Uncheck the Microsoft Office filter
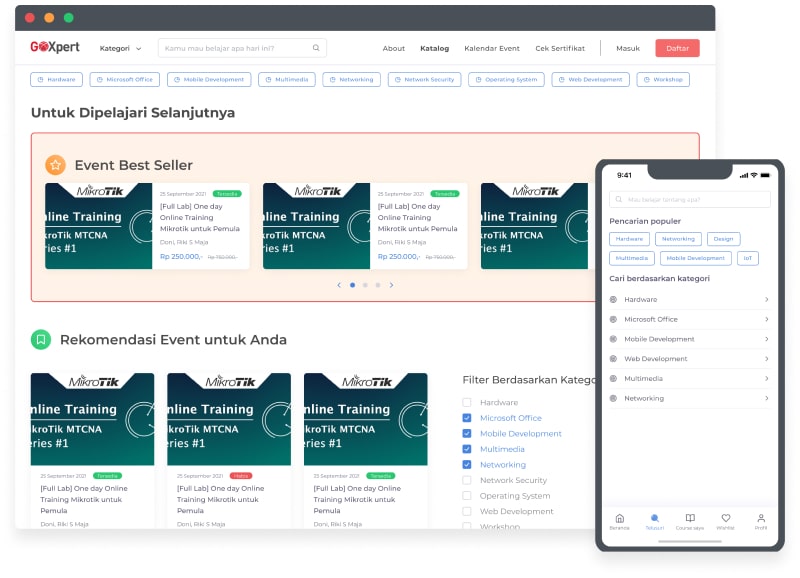The width and height of the screenshot is (800, 578). 467,418
